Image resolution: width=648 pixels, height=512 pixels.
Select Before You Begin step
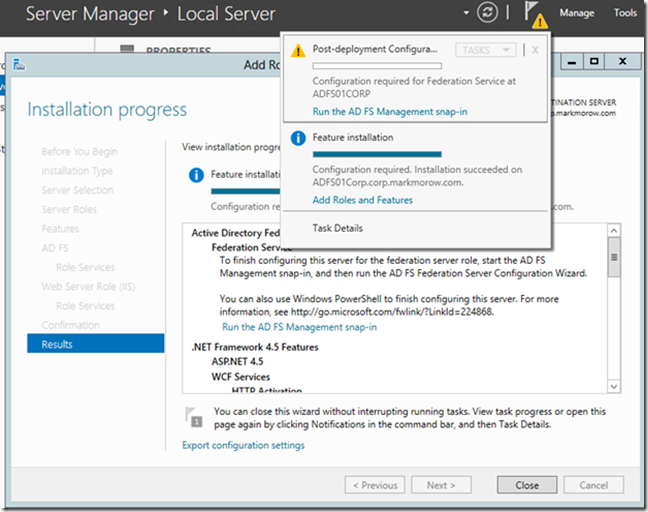79,152
